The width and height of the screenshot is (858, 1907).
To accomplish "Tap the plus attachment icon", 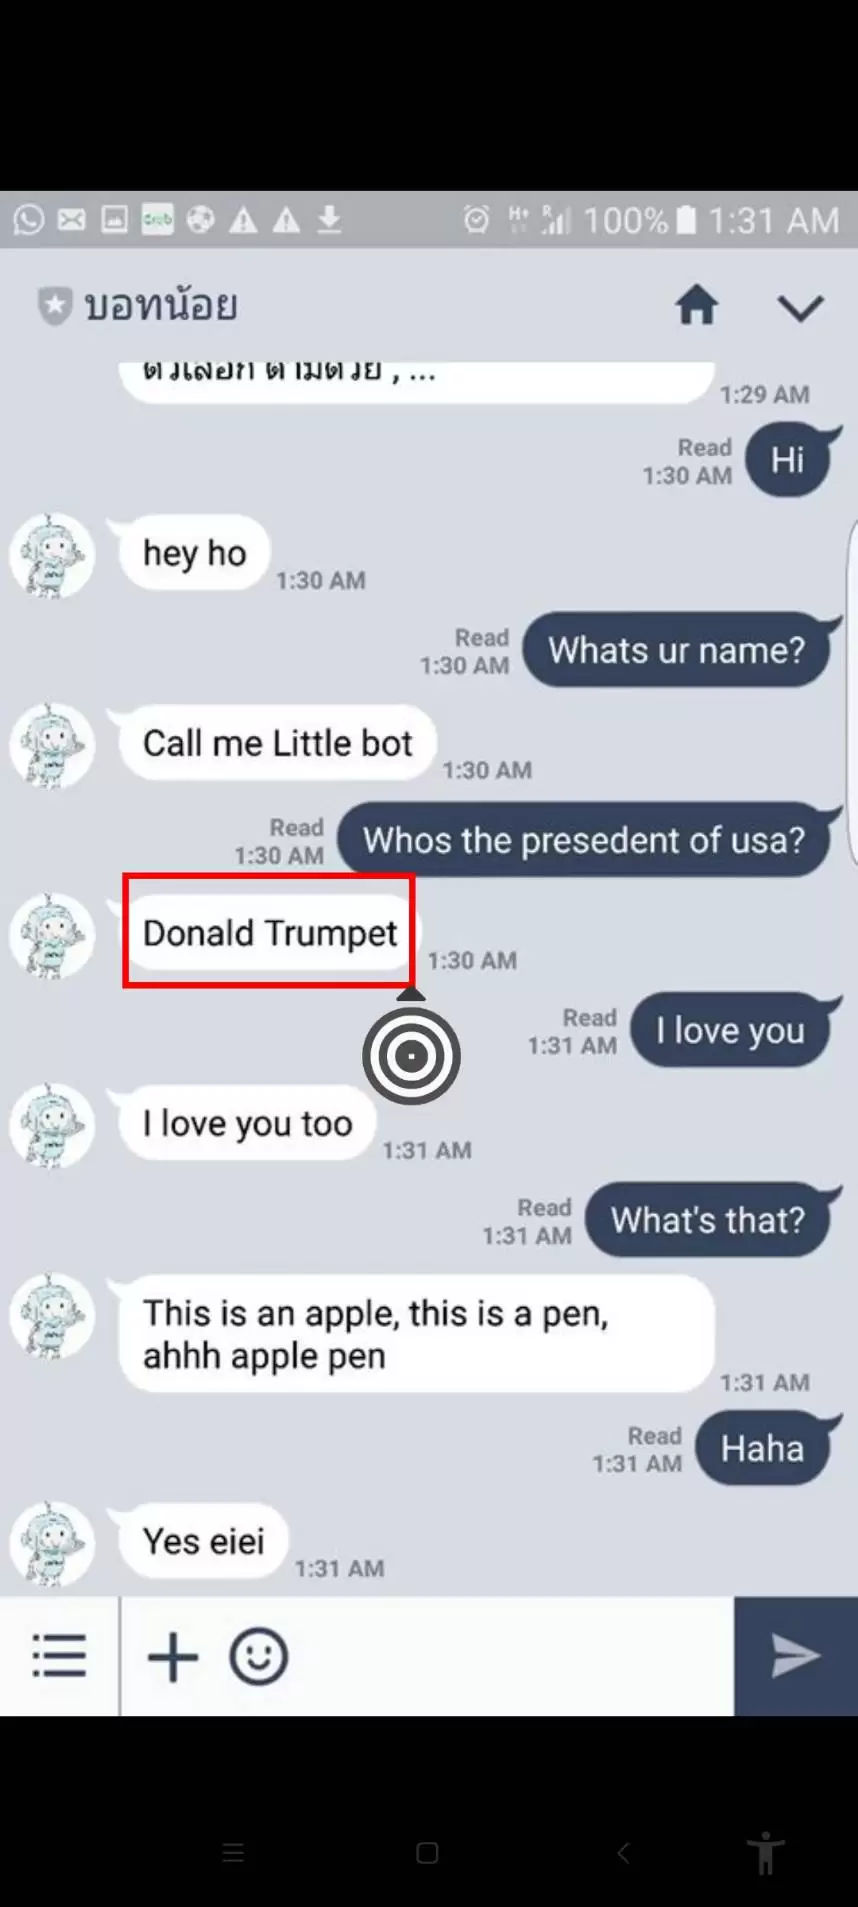I will 173,1657.
